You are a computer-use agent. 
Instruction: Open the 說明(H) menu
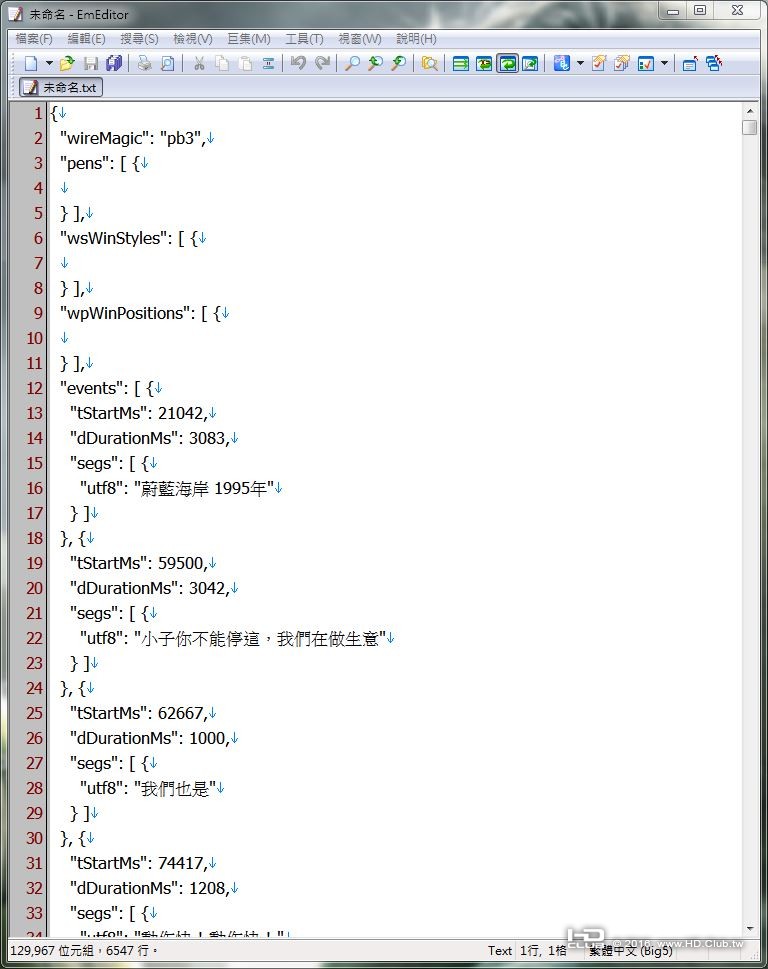point(416,39)
